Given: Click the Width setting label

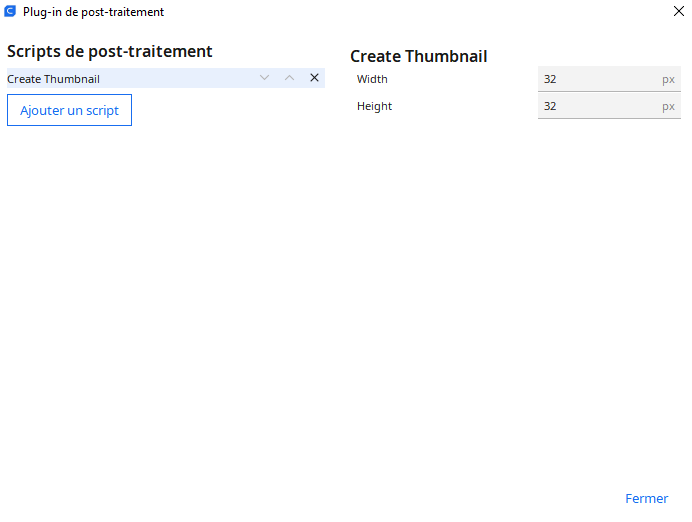Looking at the screenshot, I should coord(372,79).
